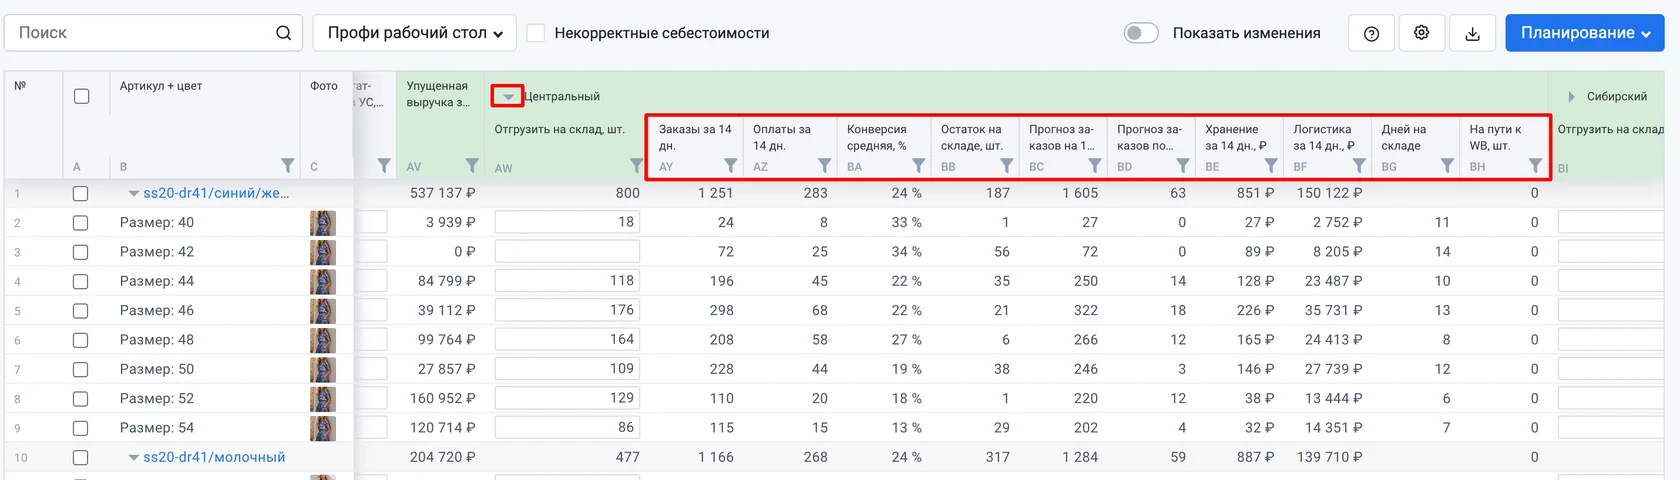Collapse the ss20-dr41/синий tree row

133,194
